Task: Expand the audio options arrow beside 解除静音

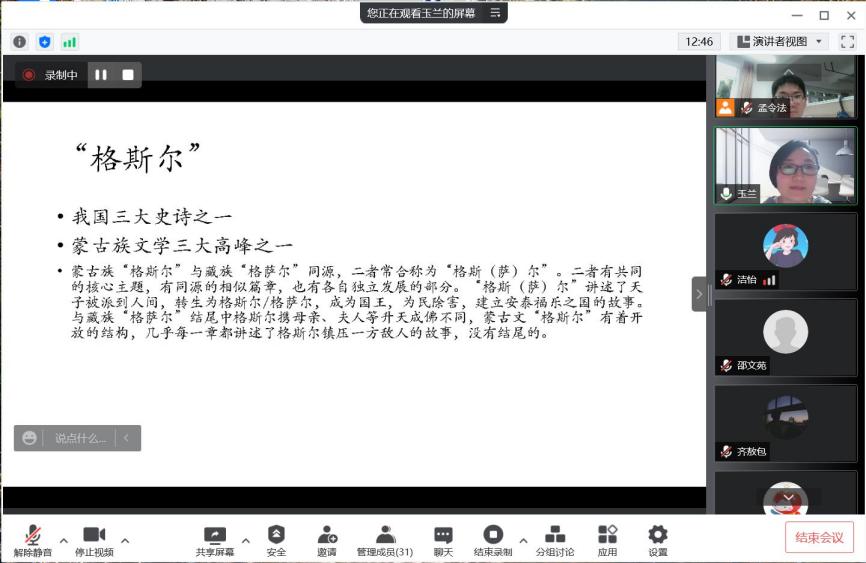Action: tap(64, 541)
